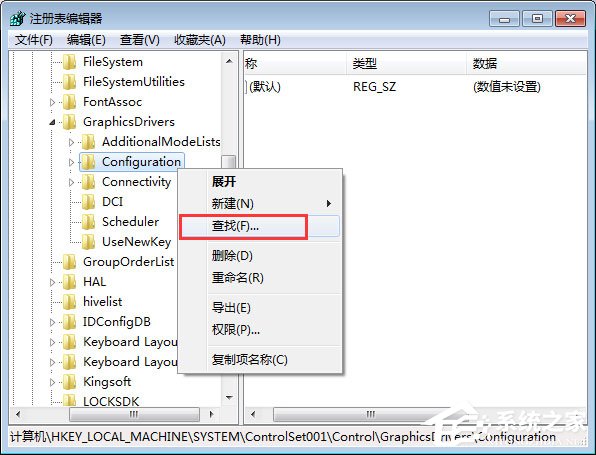
Task: Click the DCI folder icon
Action: (x=89, y=202)
